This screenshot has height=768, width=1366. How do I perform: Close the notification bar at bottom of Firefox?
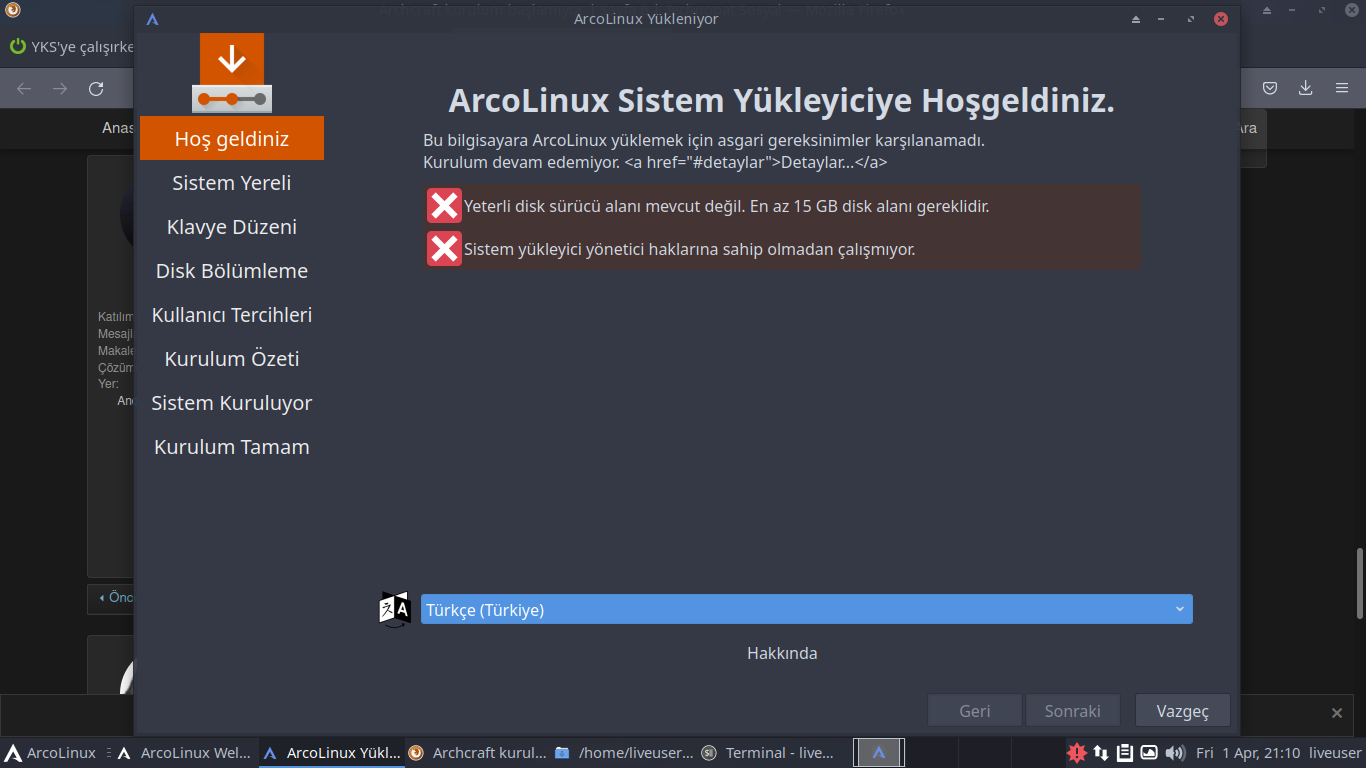1336,713
